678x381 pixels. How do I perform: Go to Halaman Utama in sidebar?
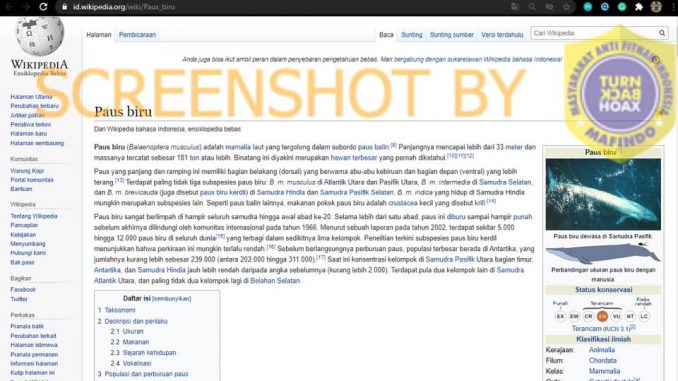pyautogui.click(x=31, y=96)
